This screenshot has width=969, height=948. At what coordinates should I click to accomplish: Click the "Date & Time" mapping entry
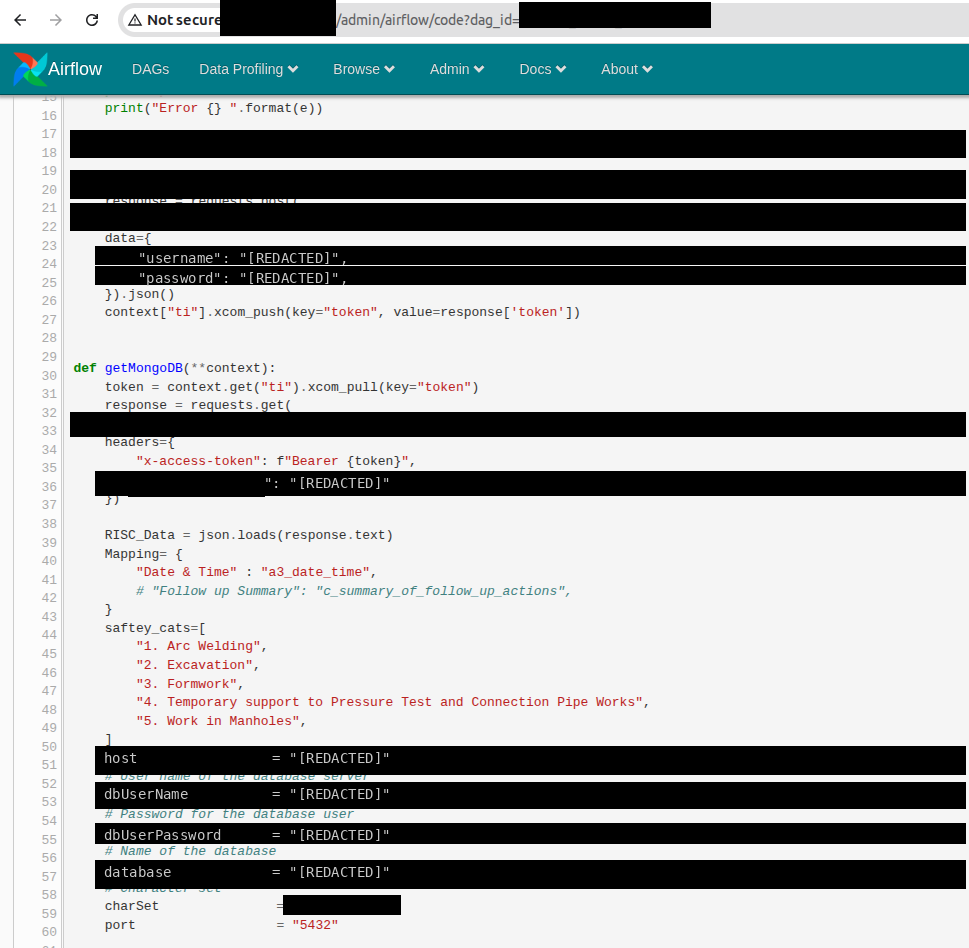tap(256, 572)
